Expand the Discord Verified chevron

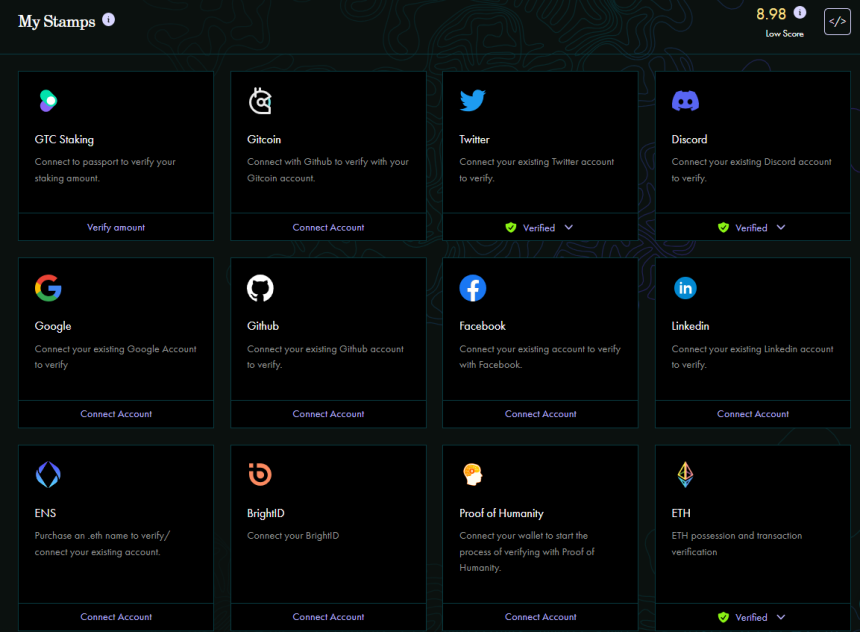point(781,227)
